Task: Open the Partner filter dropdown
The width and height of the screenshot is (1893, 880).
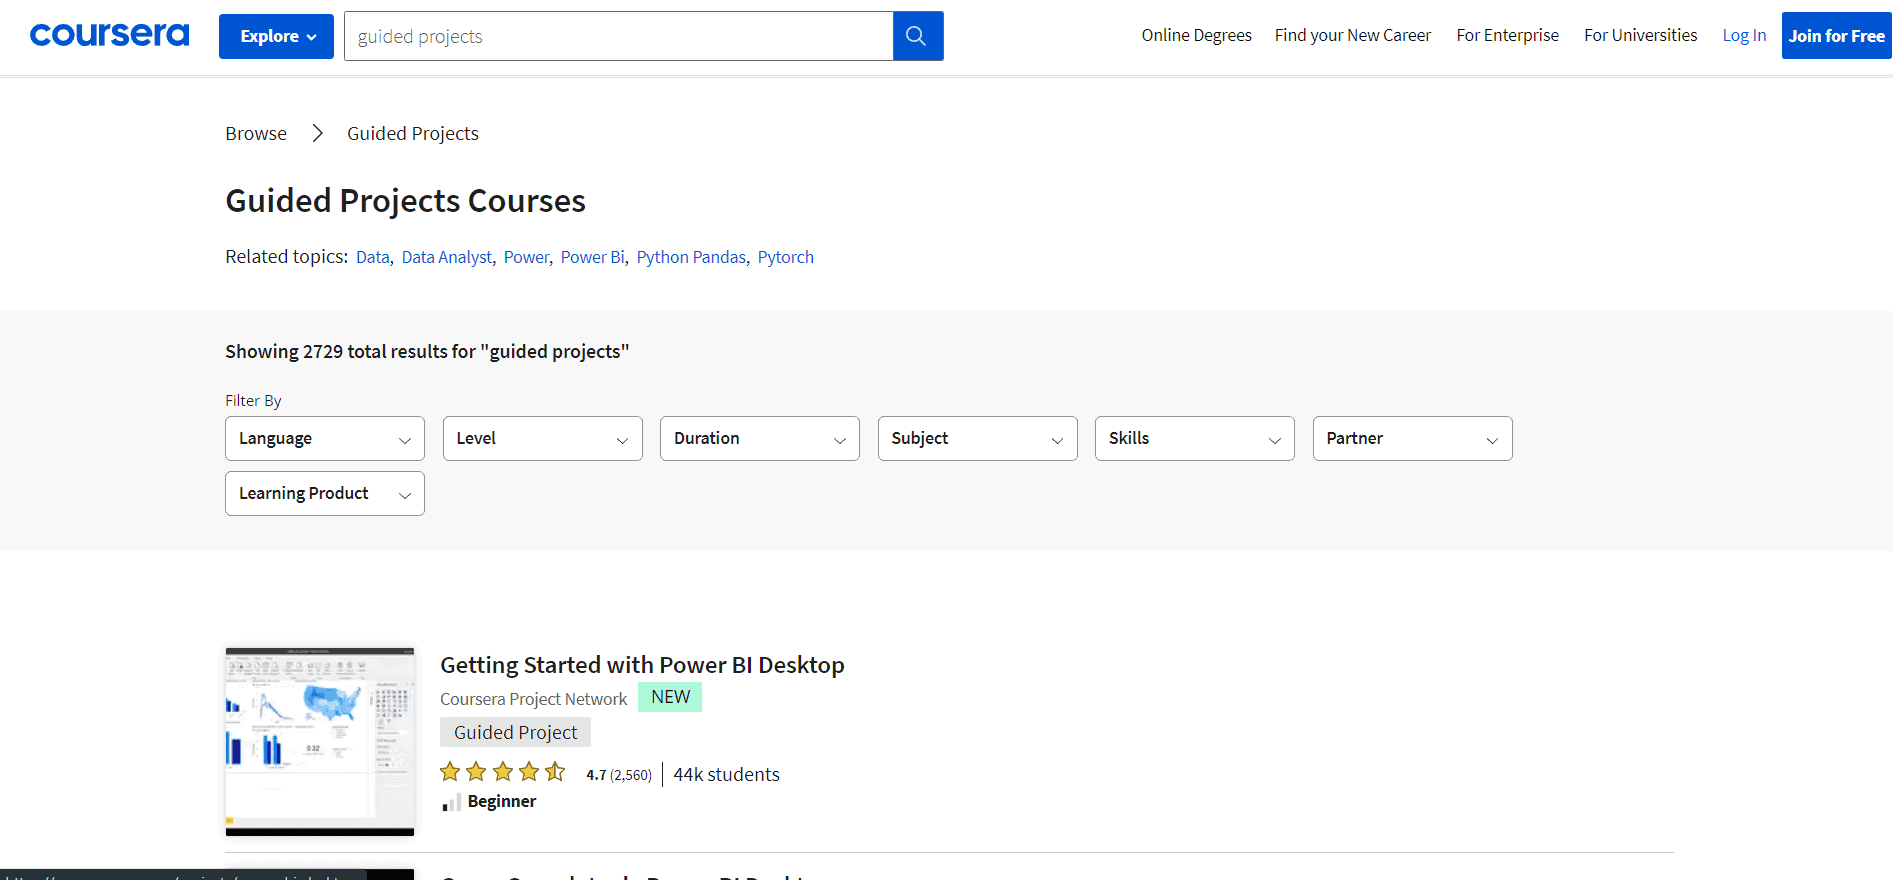Action: point(1413,438)
